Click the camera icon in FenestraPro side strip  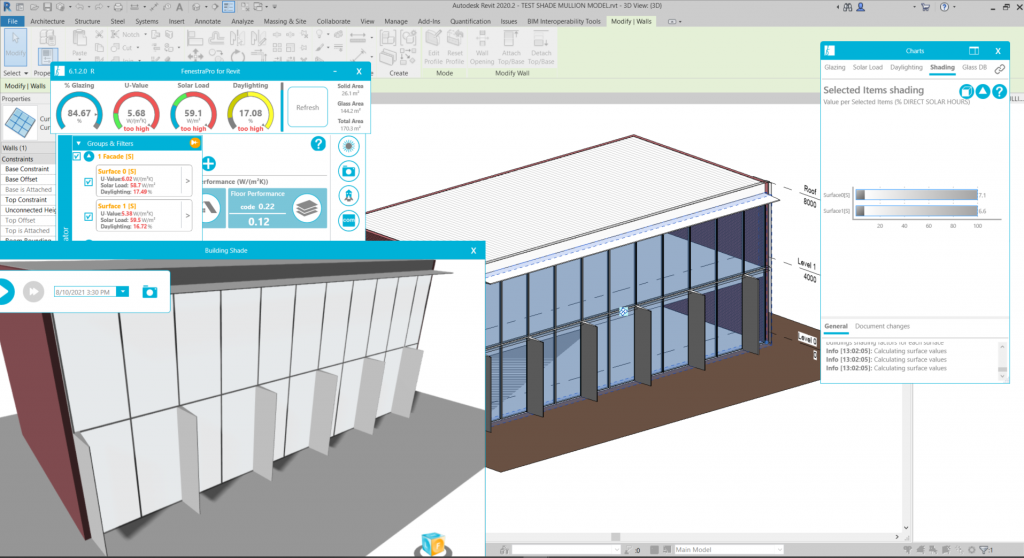tap(349, 171)
